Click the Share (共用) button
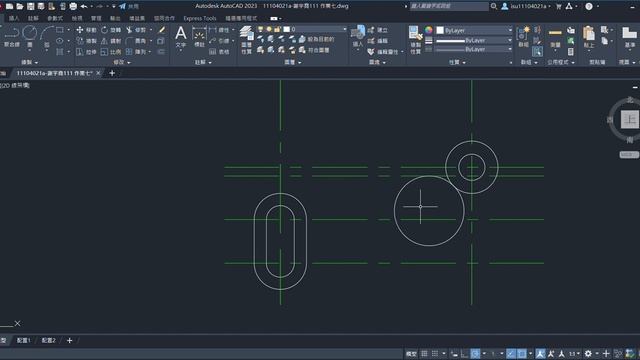This screenshot has height=360, width=640. pos(129,6)
